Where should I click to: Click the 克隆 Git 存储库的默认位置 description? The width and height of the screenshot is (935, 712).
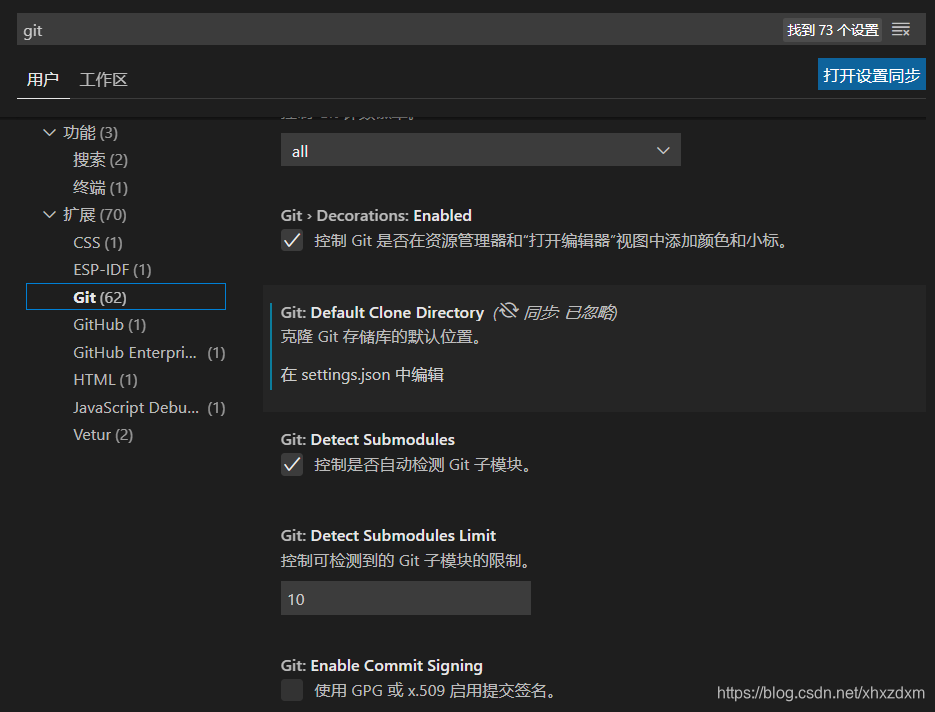[382, 337]
